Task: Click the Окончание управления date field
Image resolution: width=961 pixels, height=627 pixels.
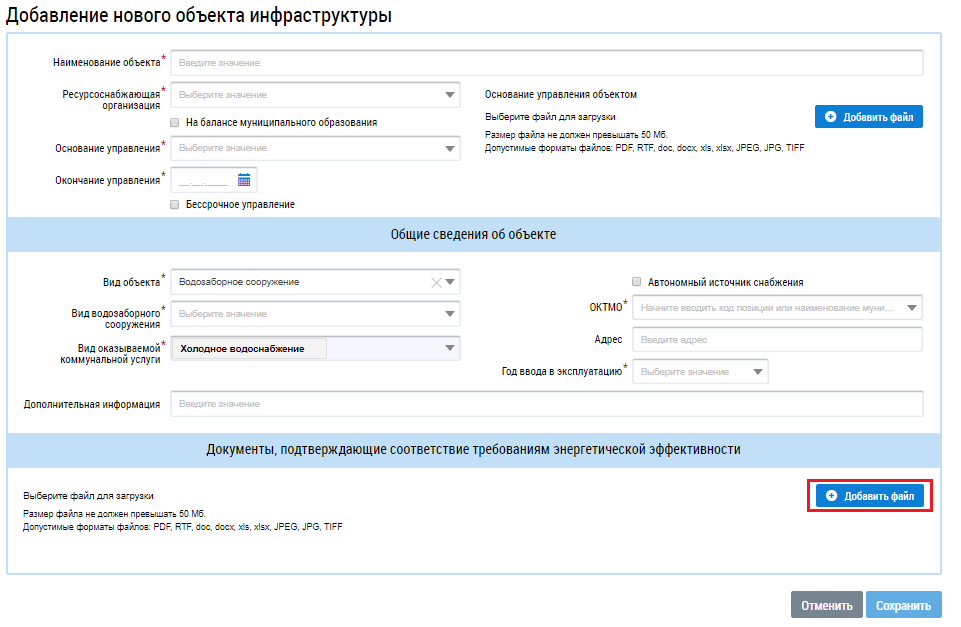Action: click(x=203, y=180)
